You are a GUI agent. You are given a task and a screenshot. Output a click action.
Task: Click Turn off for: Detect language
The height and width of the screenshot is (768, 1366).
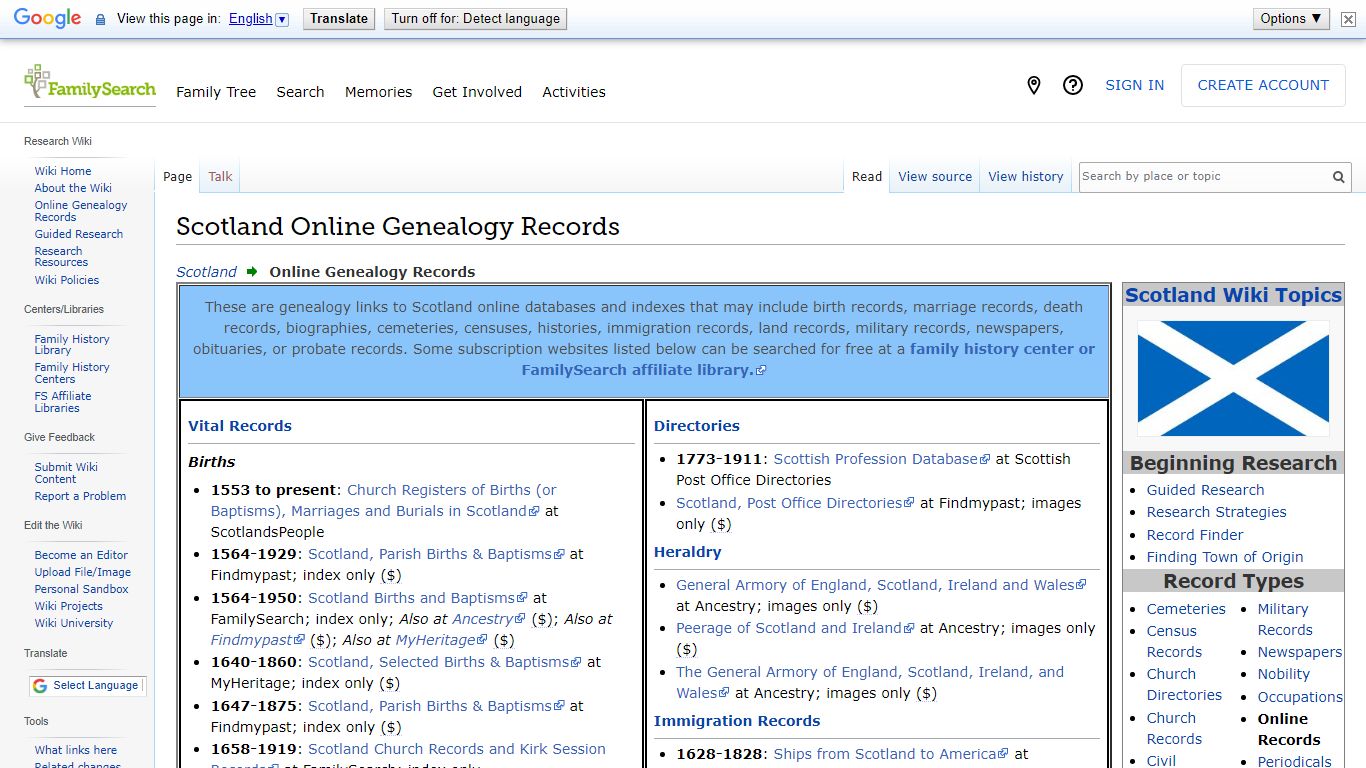click(476, 18)
